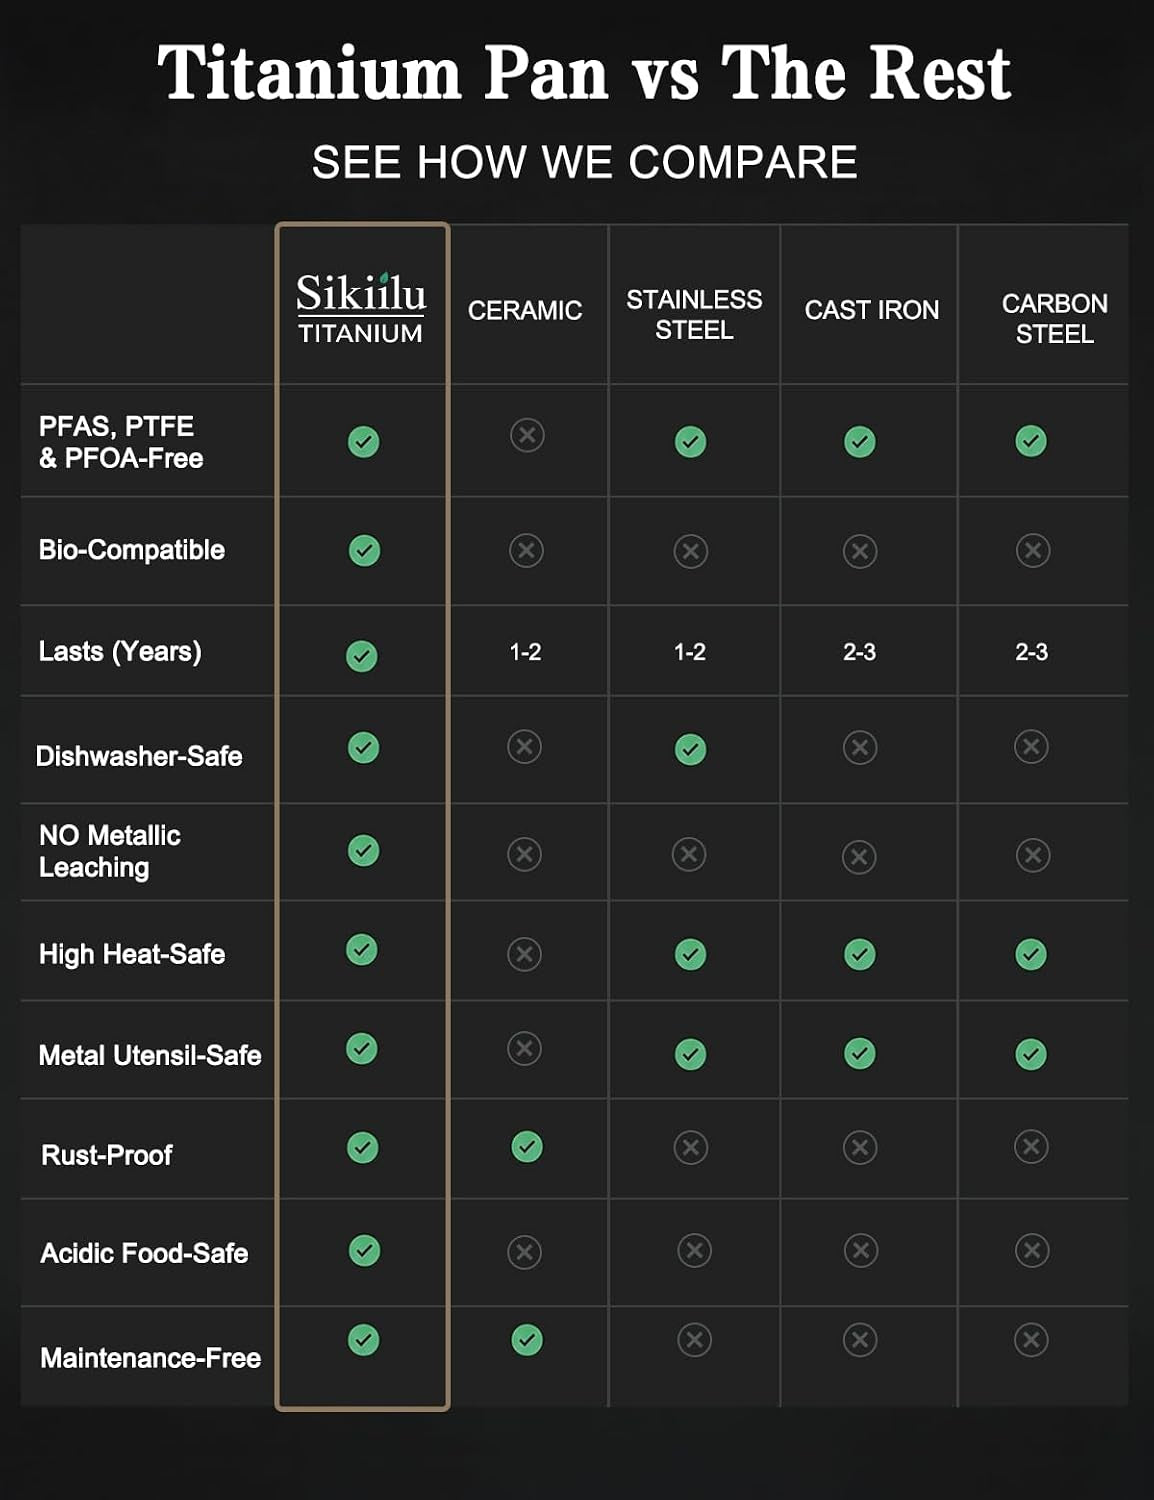1154x1500 pixels.
Task: Click Ceramic's green check for Rust-Proof
Action: (x=527, y=1147)
